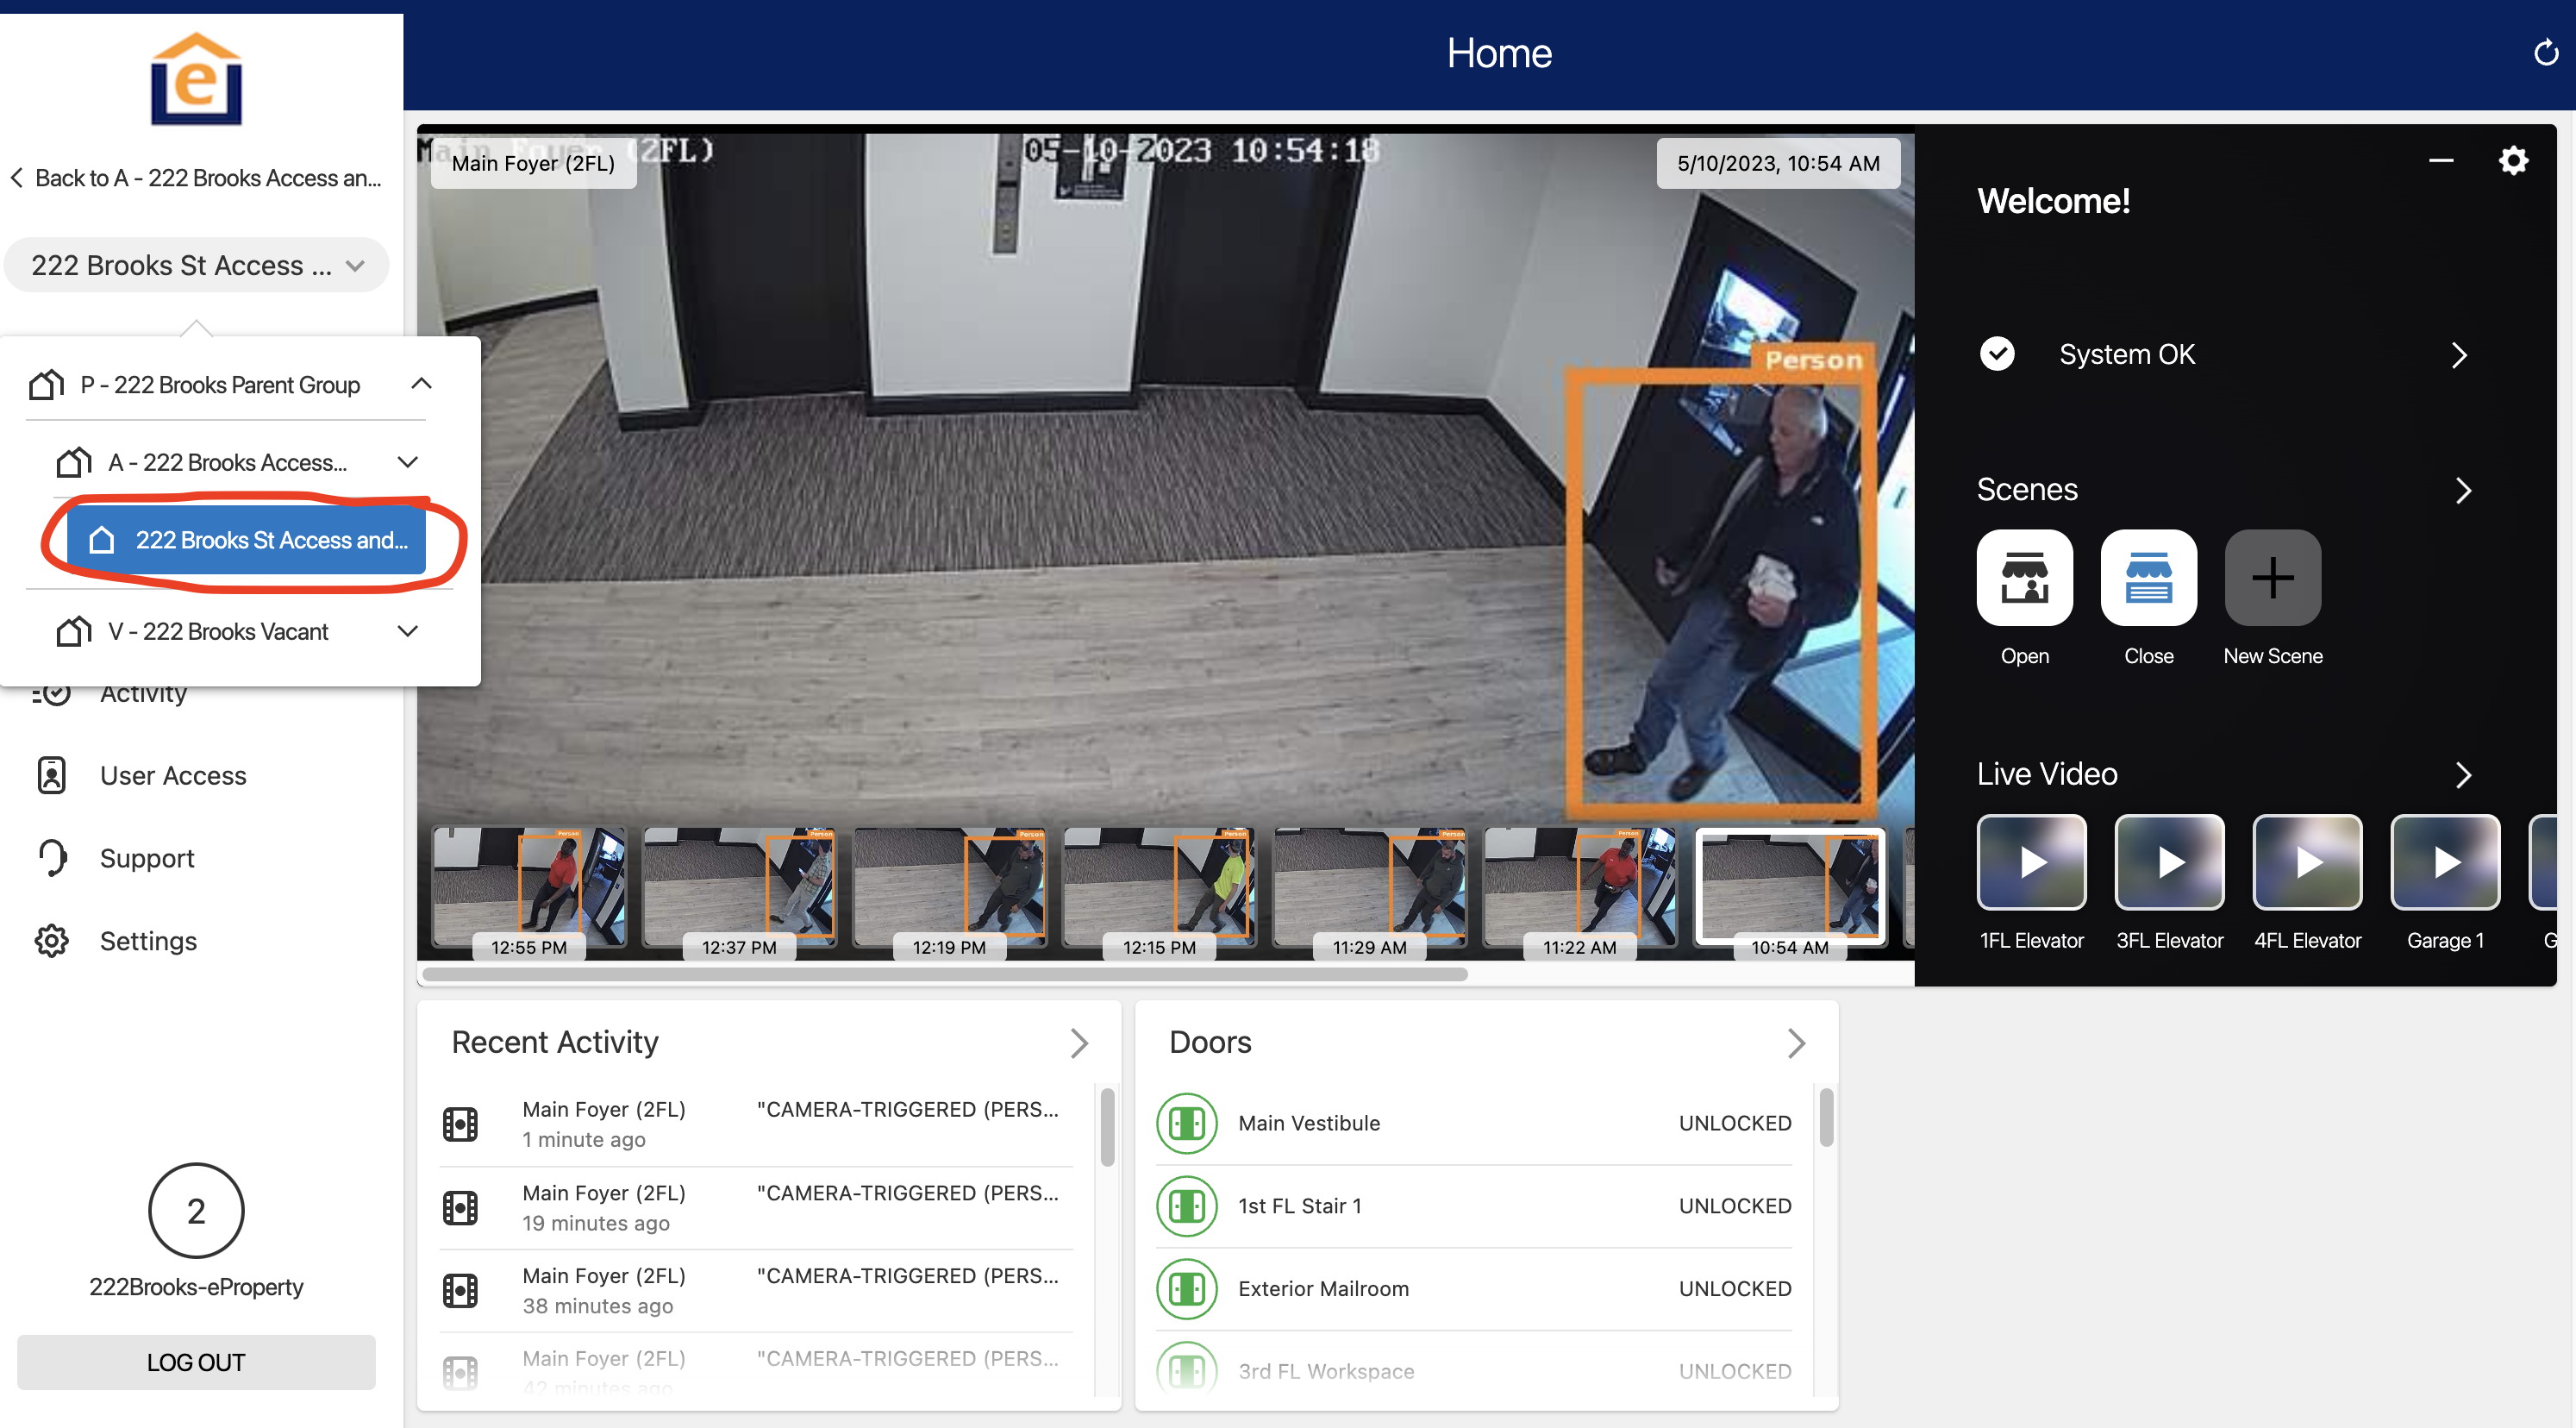Collapse the P - 222 Brooks Parent Group
This screenshot has width=2576, height=1428.
[421, 384]
